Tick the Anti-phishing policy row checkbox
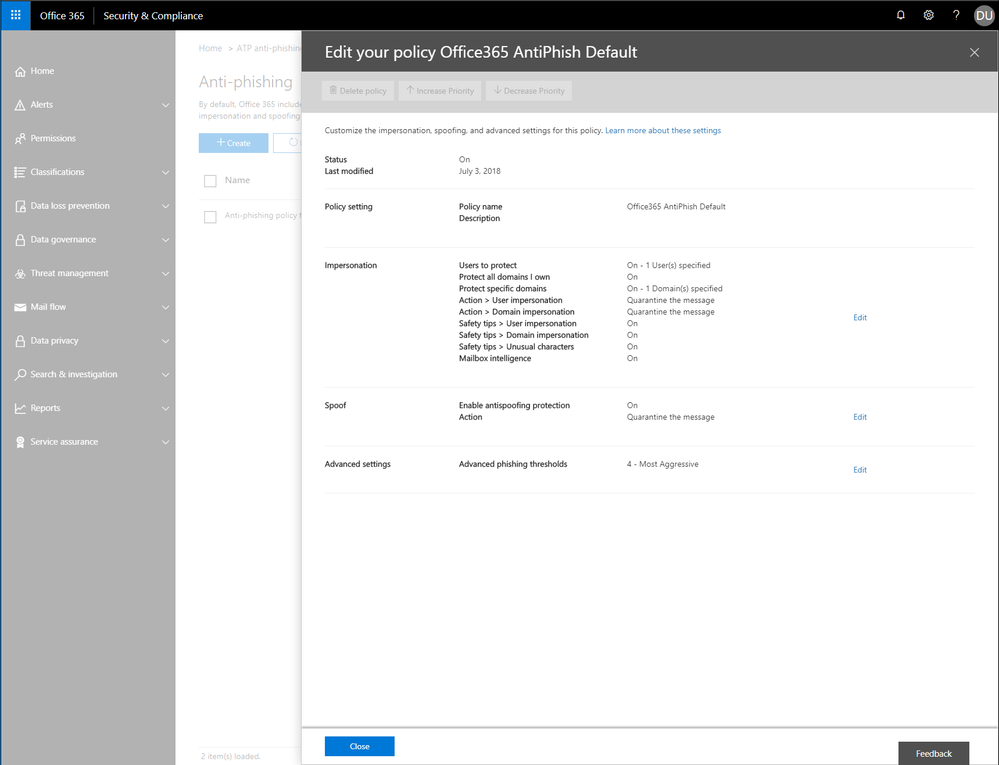 [x=210, y=217]
